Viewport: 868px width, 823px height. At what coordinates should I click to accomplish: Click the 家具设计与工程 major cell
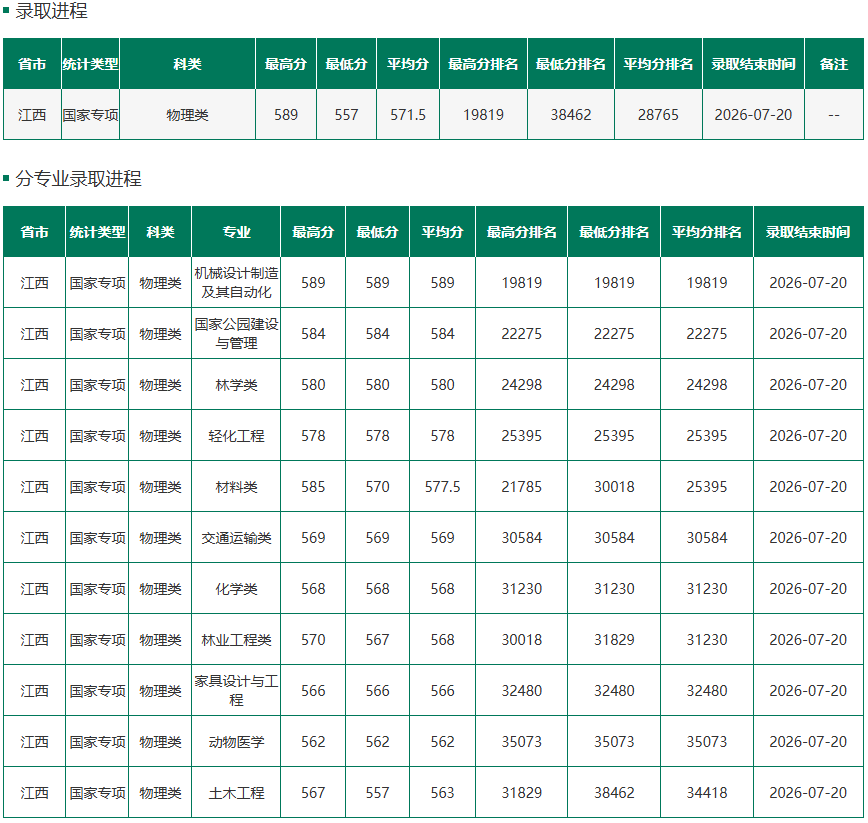point(236,691)
